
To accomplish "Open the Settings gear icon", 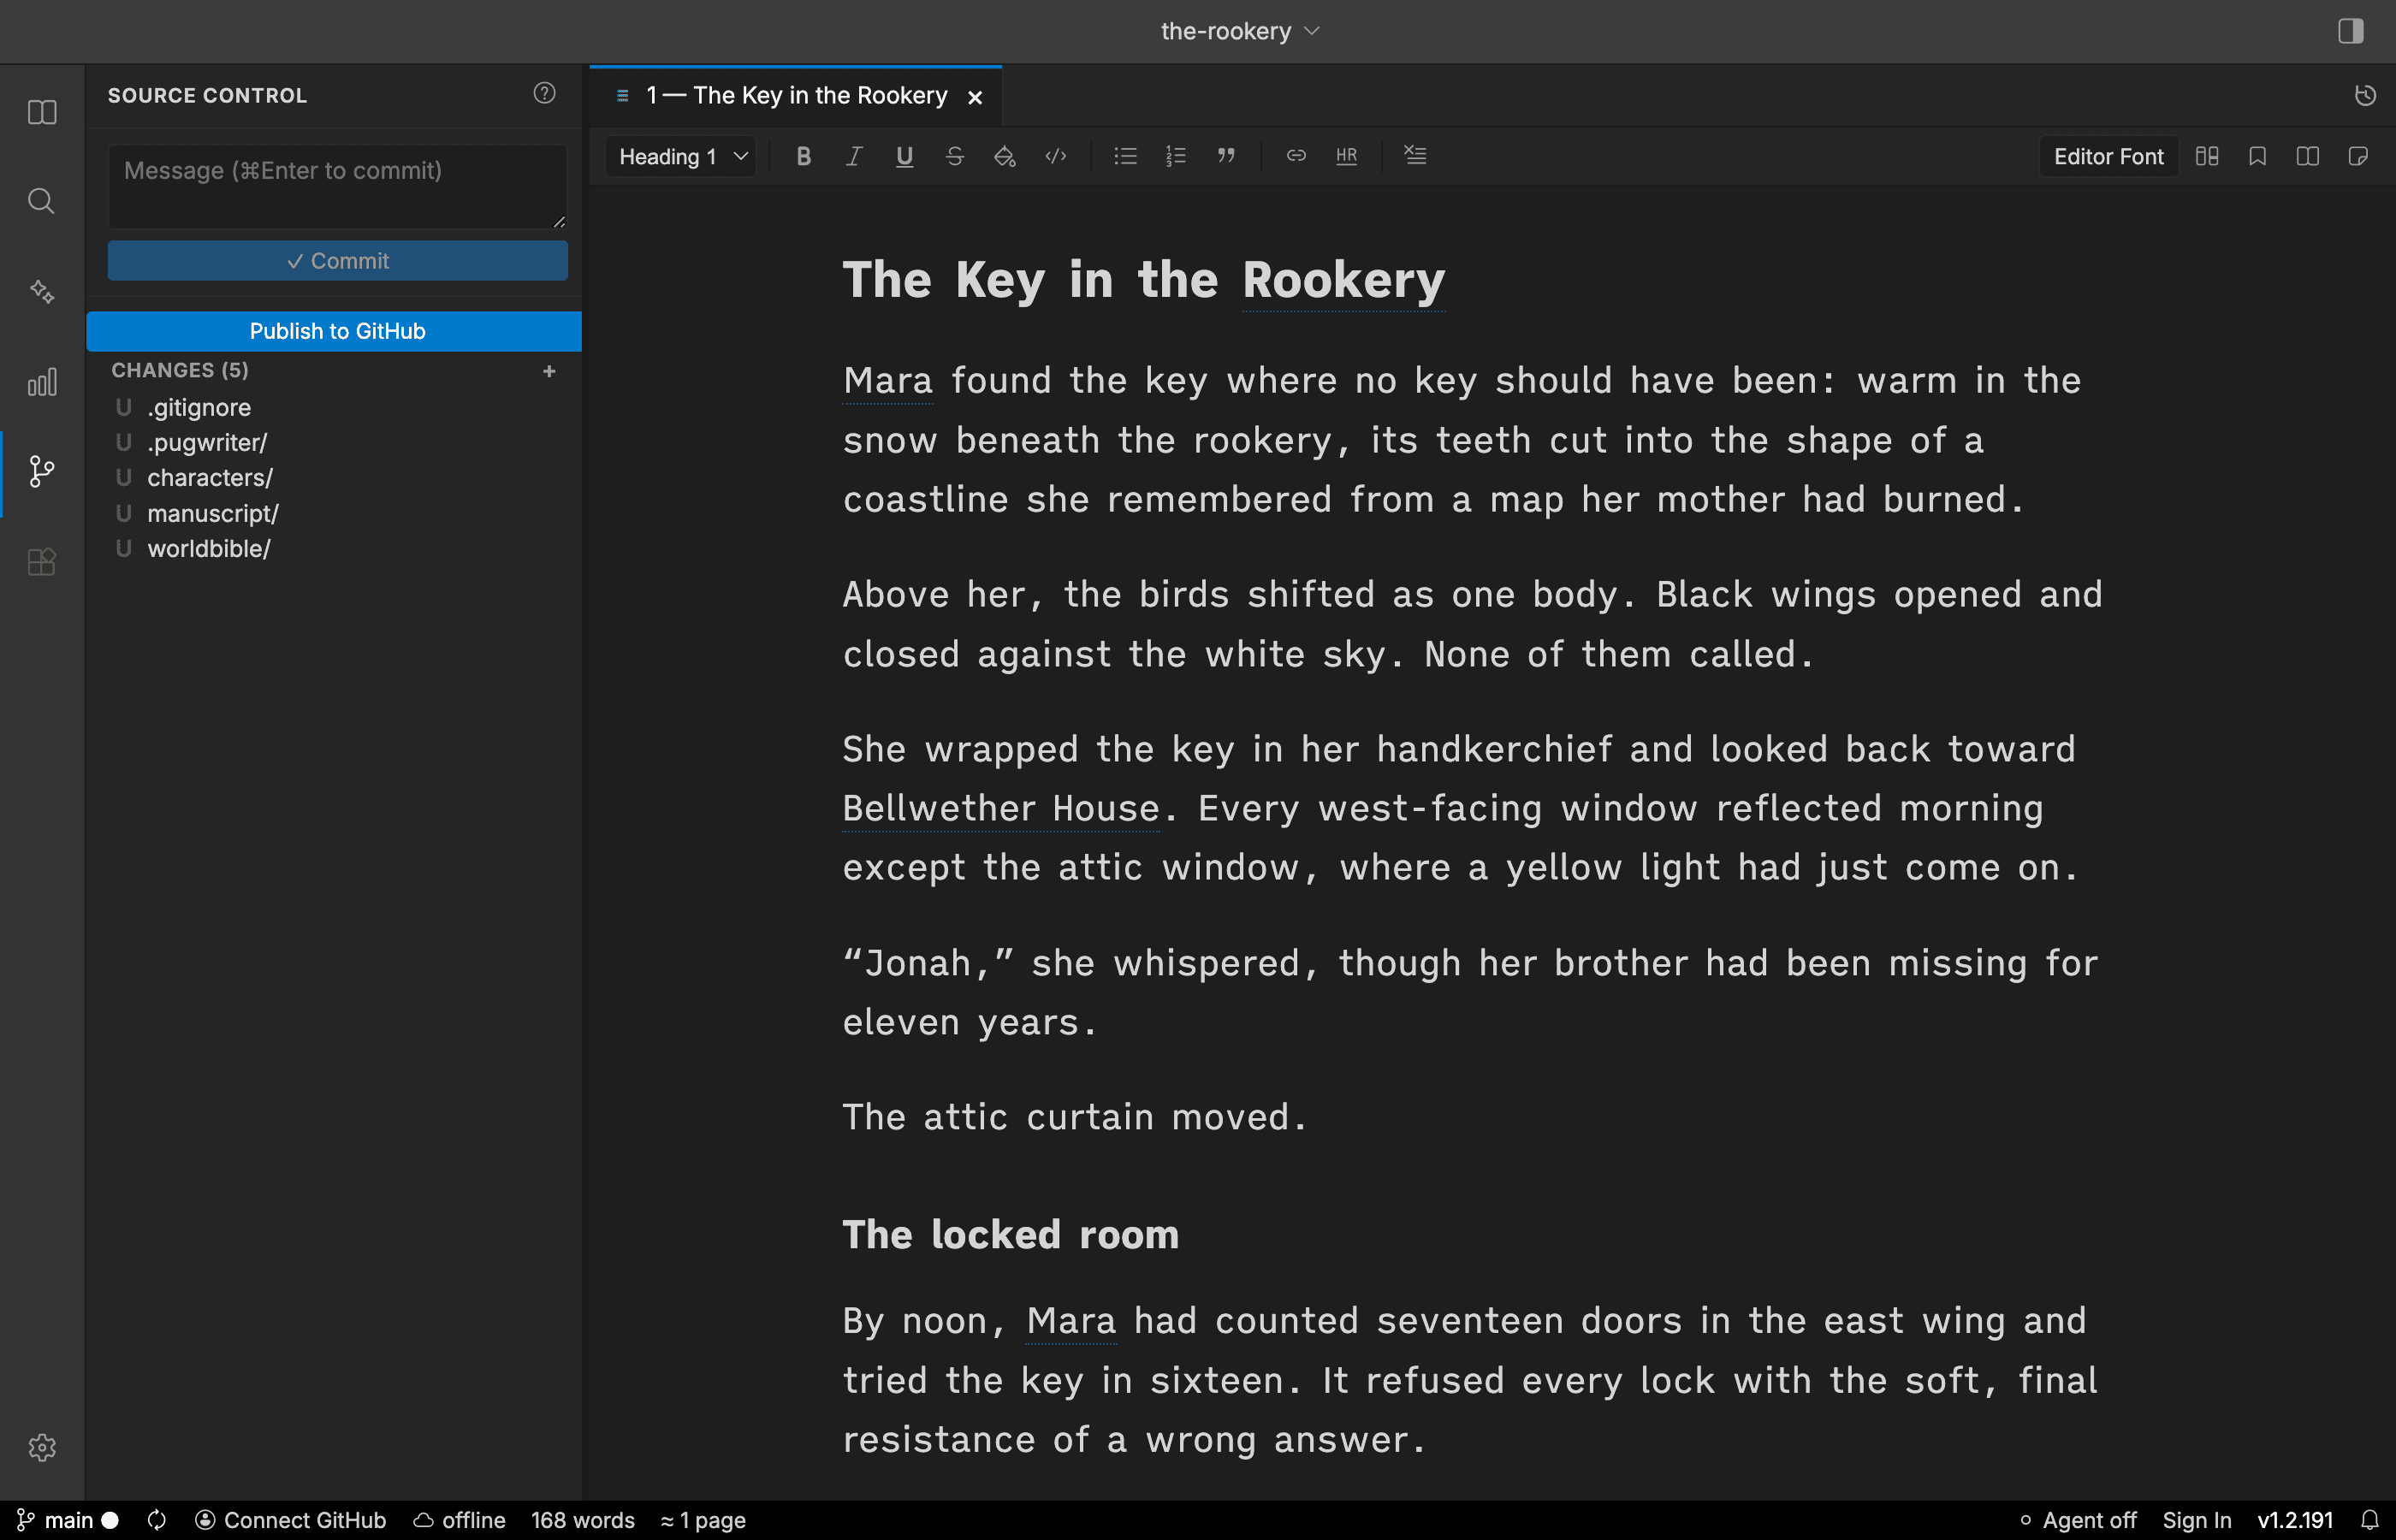I will 42,1447.
